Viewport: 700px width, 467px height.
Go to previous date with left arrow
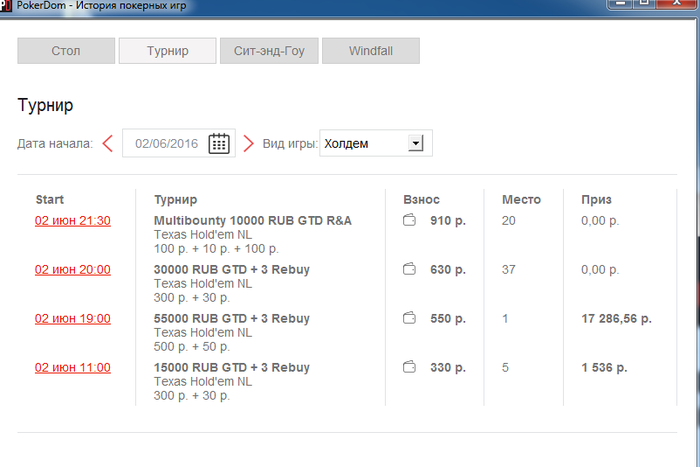(108, 143)
